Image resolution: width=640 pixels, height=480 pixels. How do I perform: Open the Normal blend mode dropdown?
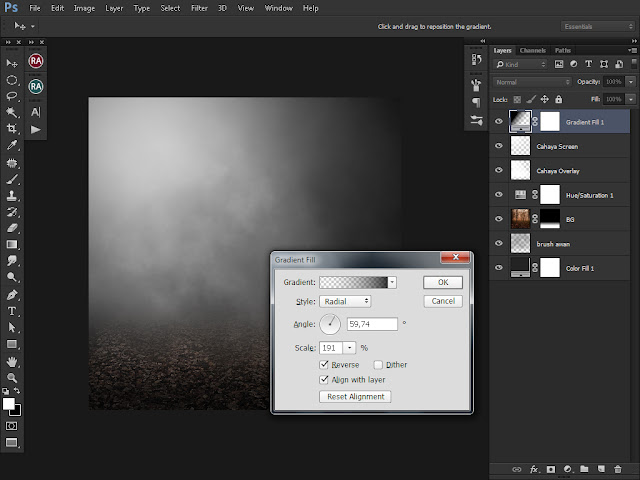[532, 82]
